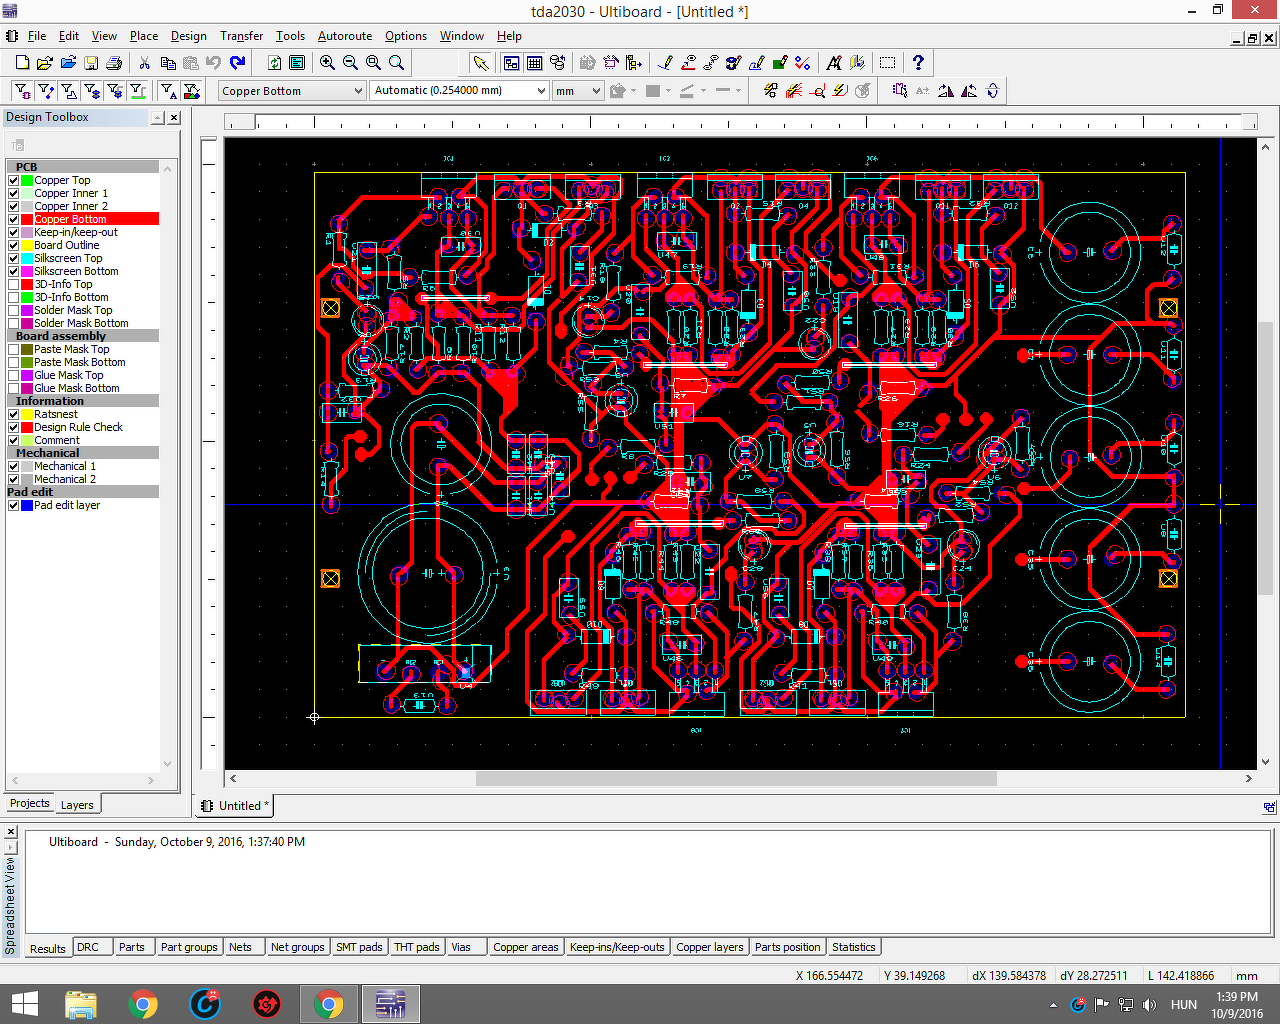Click the Select arrow pointer tool
The height and width of the screenshot is (1024, 1280).
480,63
